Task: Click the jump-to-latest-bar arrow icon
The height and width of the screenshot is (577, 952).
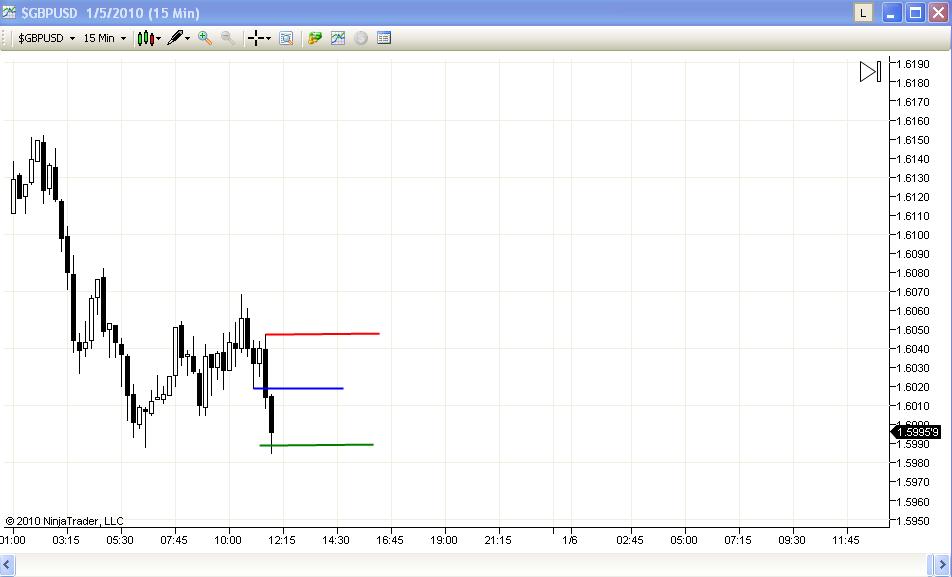Action: coord(871,72)
